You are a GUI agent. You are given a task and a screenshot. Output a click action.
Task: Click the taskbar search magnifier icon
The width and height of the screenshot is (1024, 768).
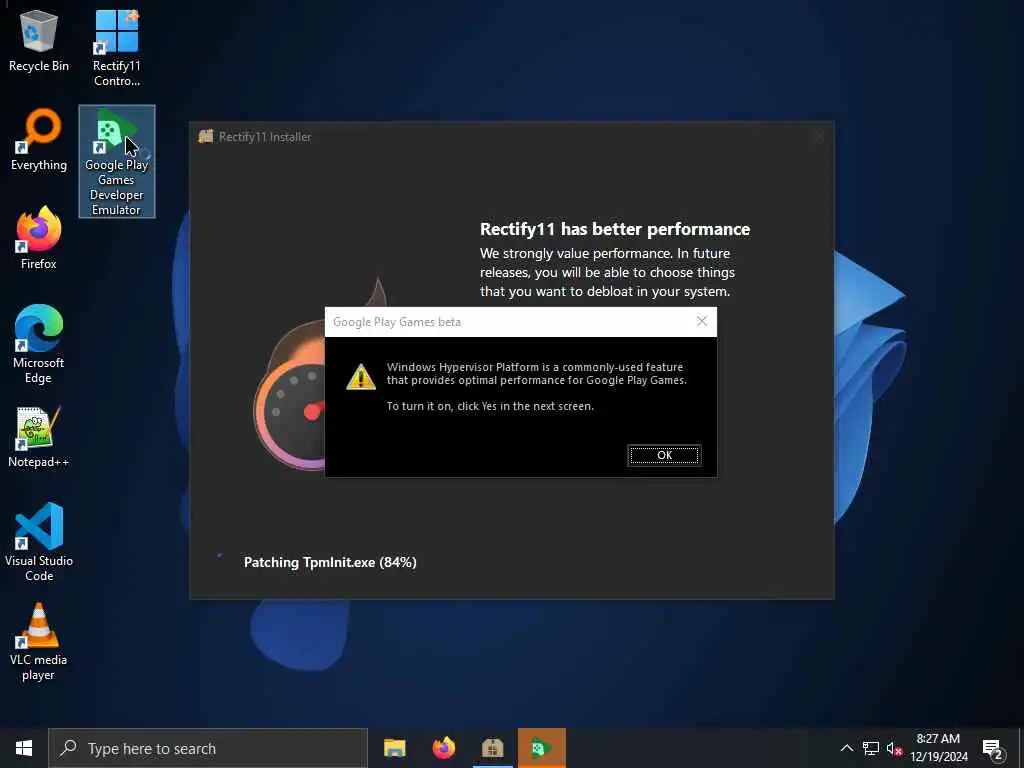pyautogui.click(x=69, y=748)
